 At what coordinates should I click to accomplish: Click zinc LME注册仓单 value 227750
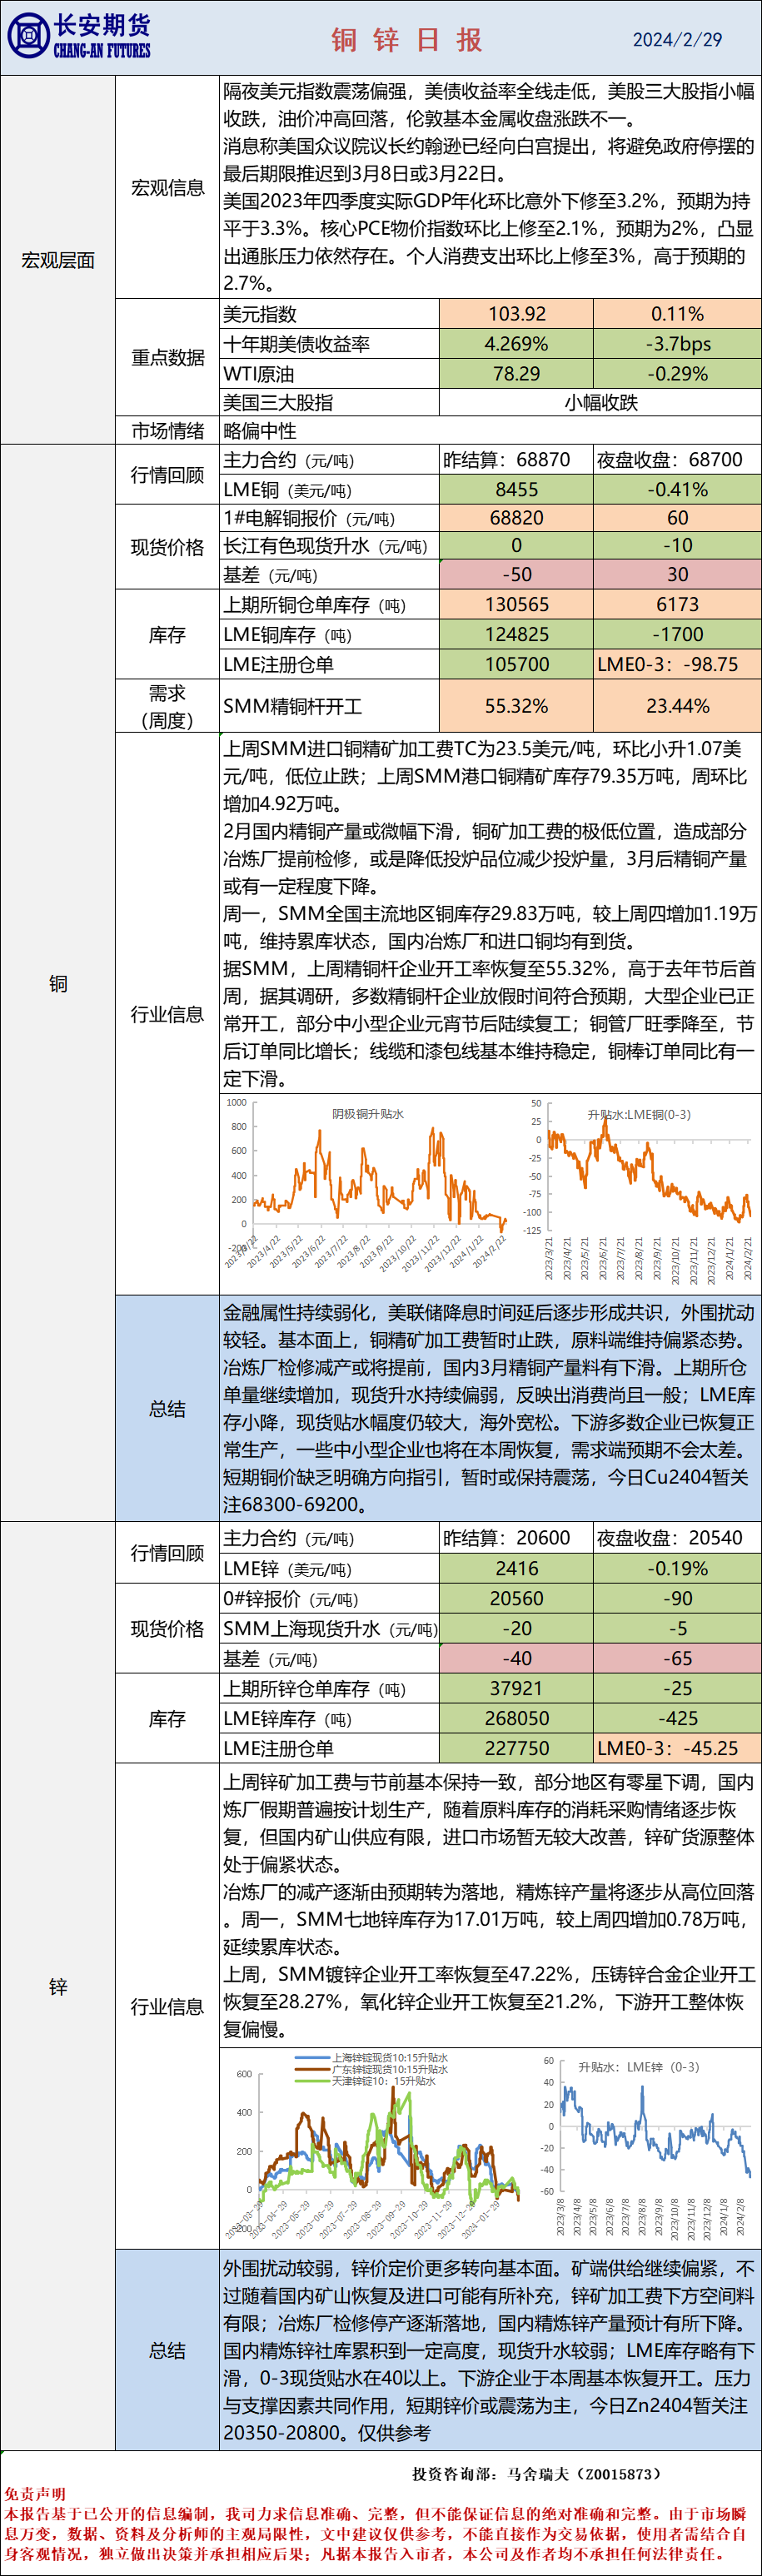[516, 1748]
